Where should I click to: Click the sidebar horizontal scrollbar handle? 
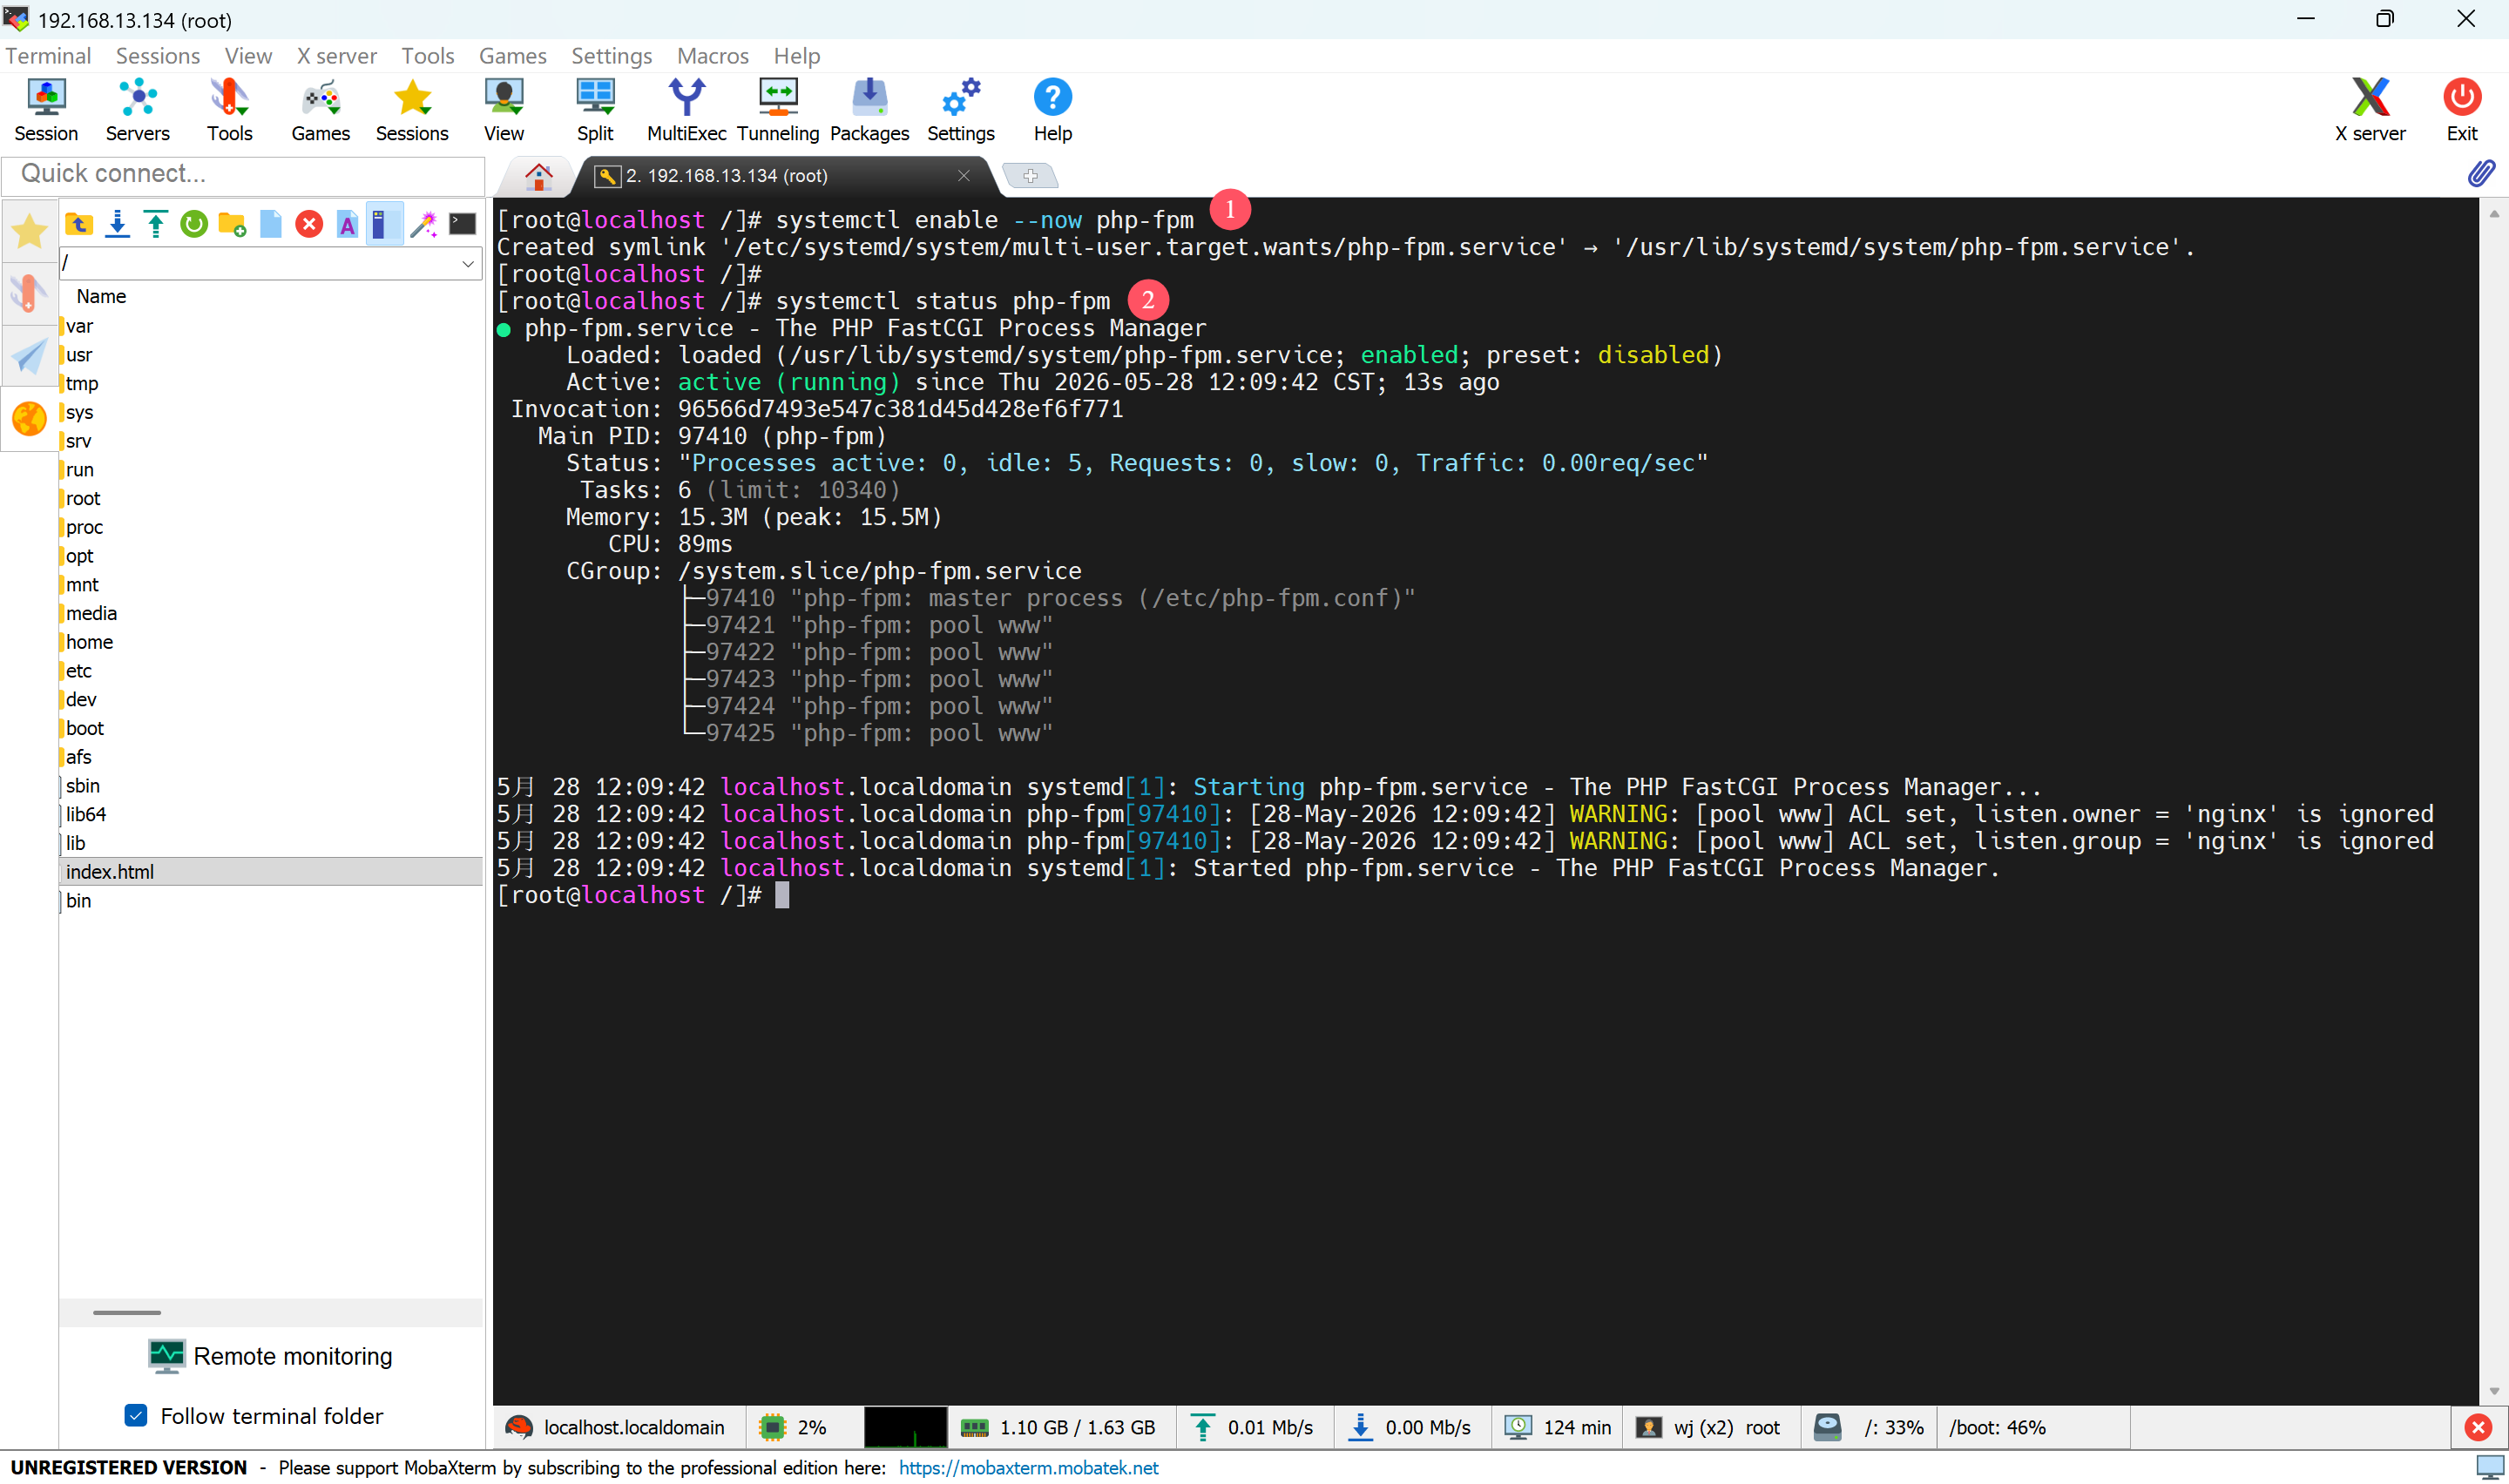[127, 1312]
